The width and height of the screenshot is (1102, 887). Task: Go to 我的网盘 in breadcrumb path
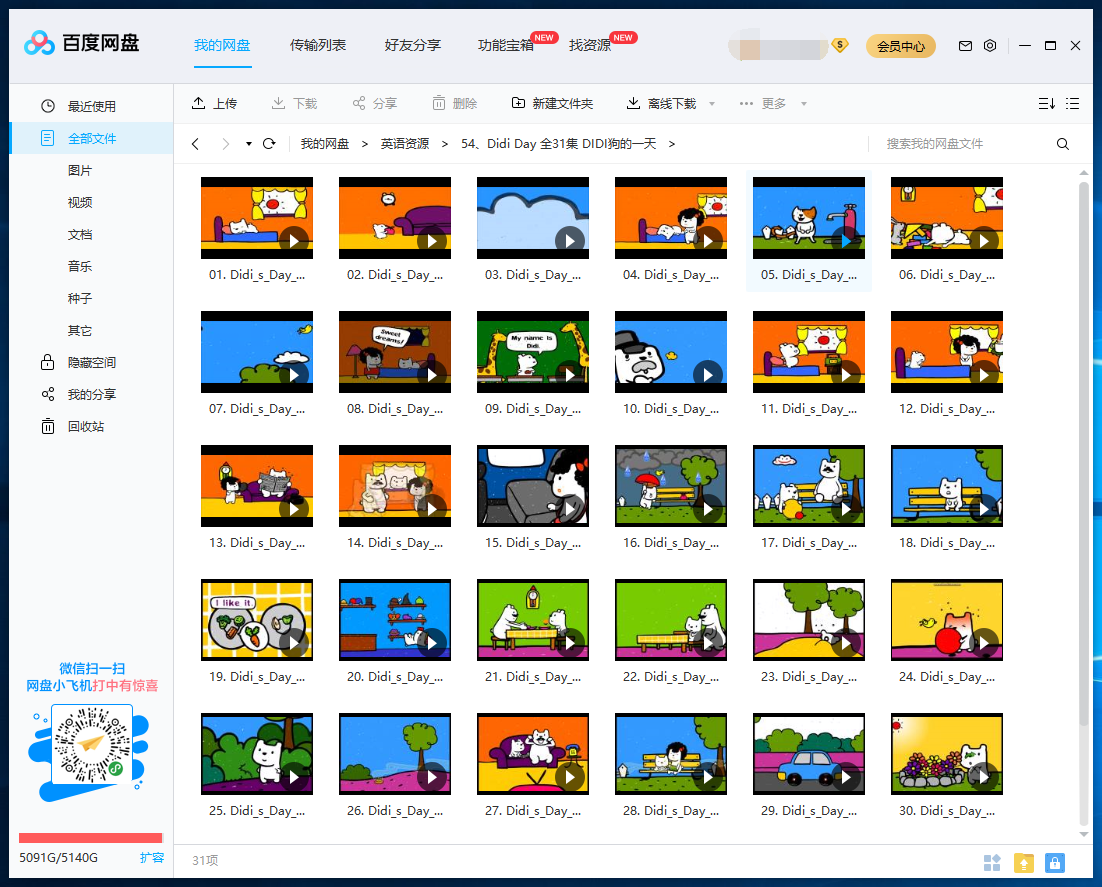click(x=325, y=144)
